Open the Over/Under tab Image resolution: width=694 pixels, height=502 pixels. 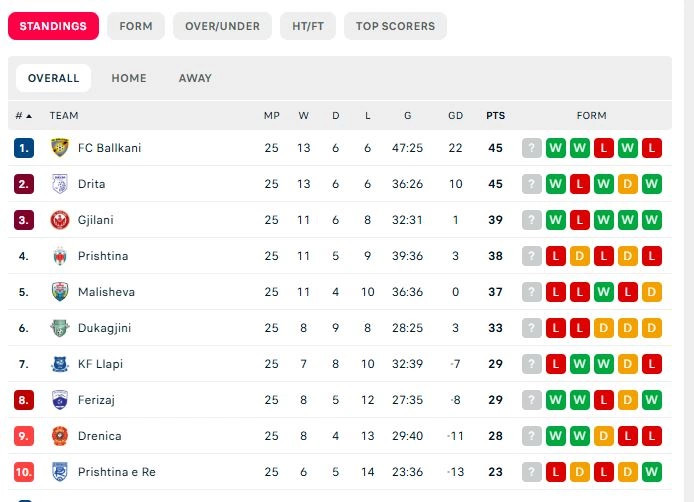223,26
